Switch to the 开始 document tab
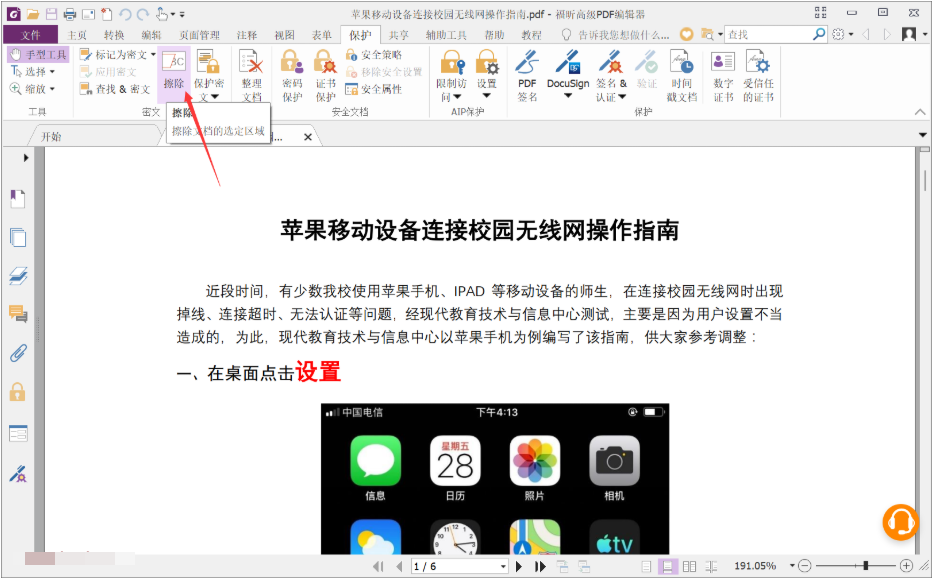The height and width of the screenshot is (579, 932). (x=51, y=137)
